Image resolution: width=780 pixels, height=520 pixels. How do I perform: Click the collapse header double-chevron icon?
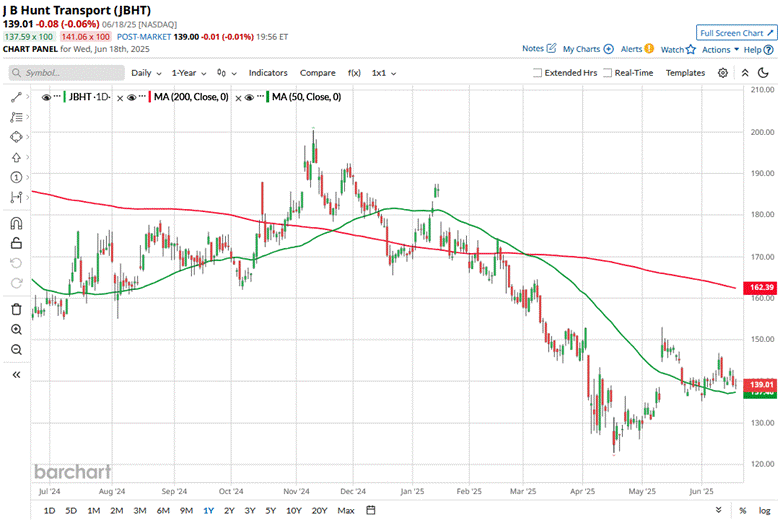click(745, 73)
